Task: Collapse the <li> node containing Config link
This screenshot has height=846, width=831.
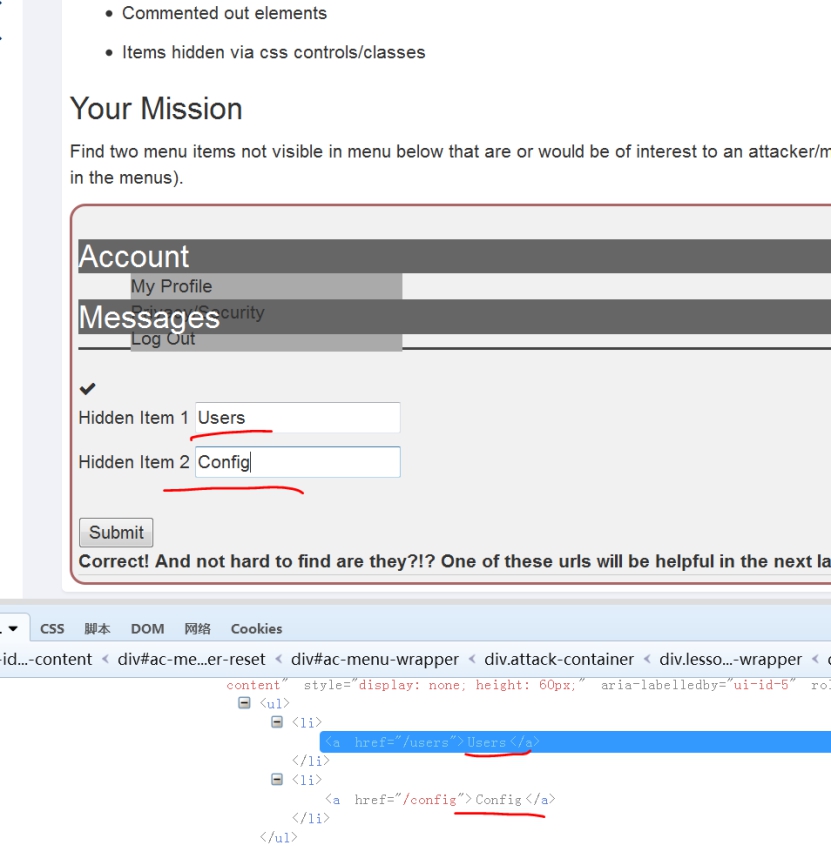Action: click(x=277, y=780)
